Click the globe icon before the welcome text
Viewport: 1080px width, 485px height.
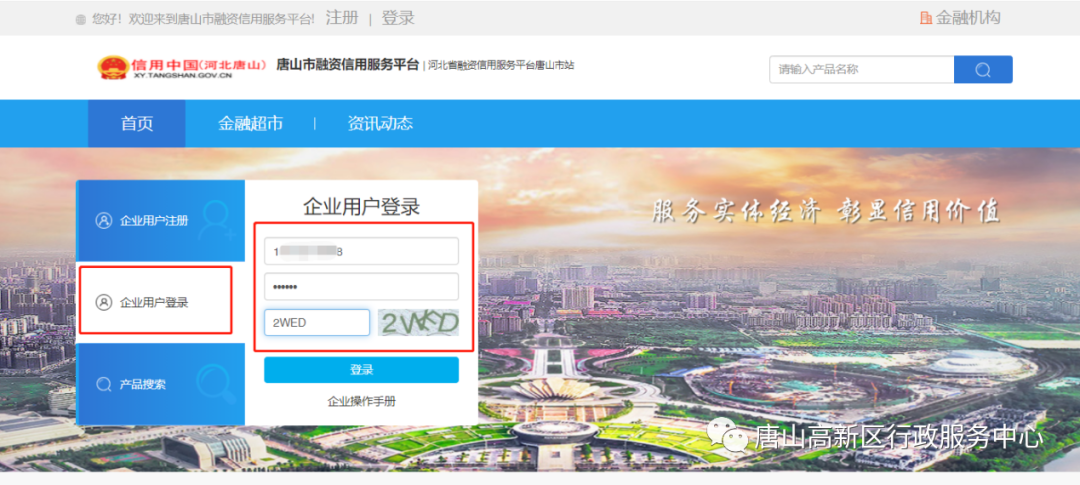click(81, 19)
